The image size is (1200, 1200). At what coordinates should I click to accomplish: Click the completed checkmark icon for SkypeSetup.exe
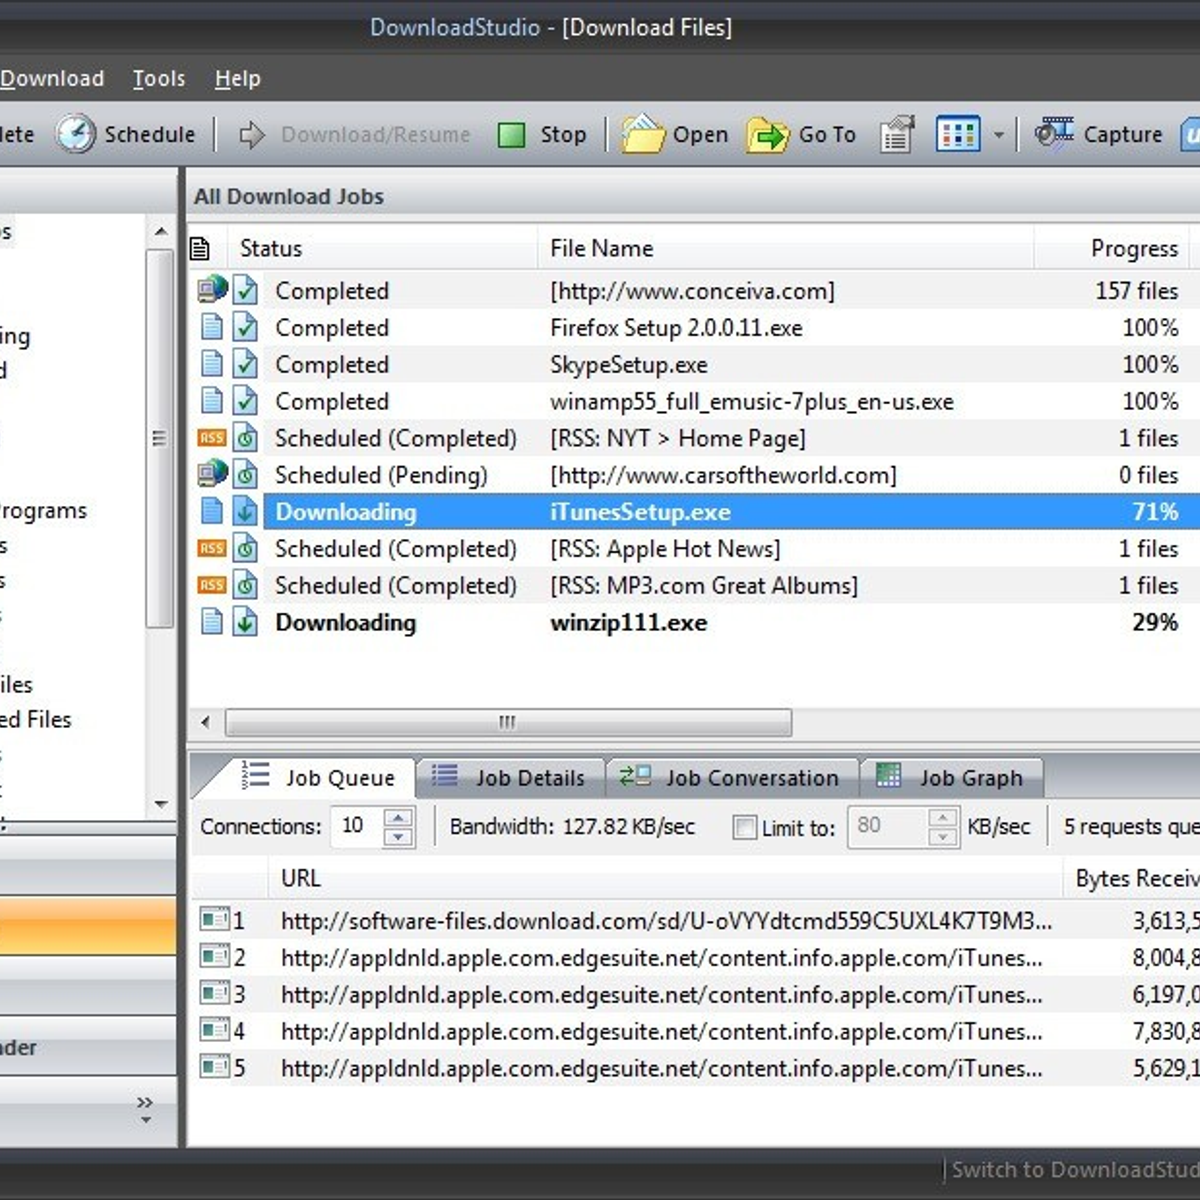[x=246, y=364]
